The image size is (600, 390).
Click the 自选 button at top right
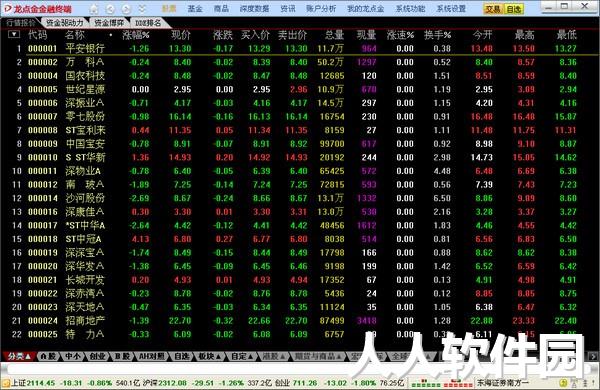click(514, 9)
